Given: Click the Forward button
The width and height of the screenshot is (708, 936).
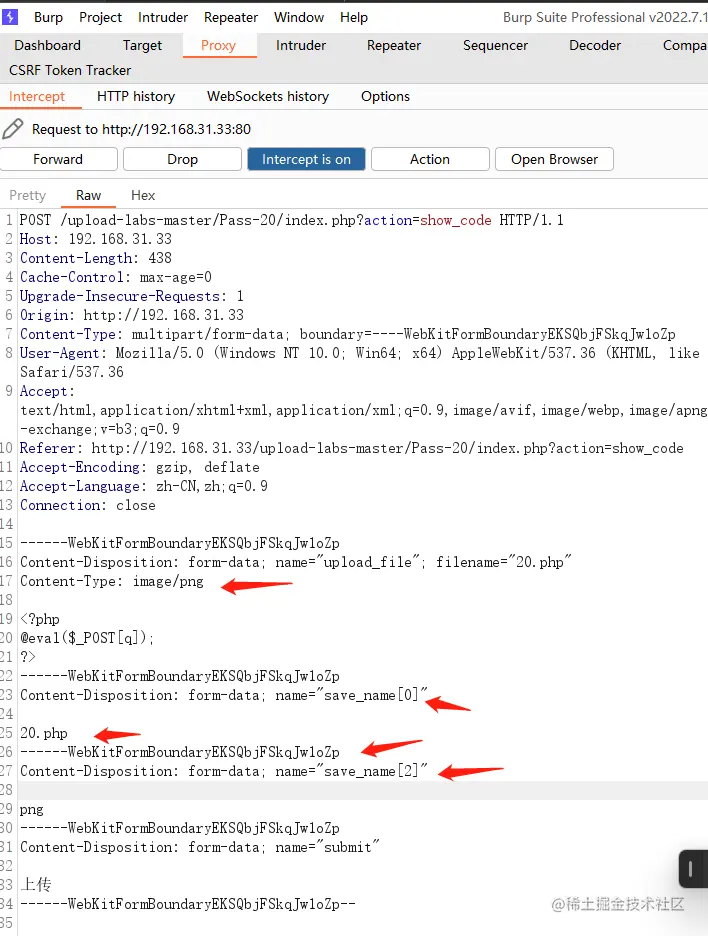Looking at the screenshot, I should 59,159.
